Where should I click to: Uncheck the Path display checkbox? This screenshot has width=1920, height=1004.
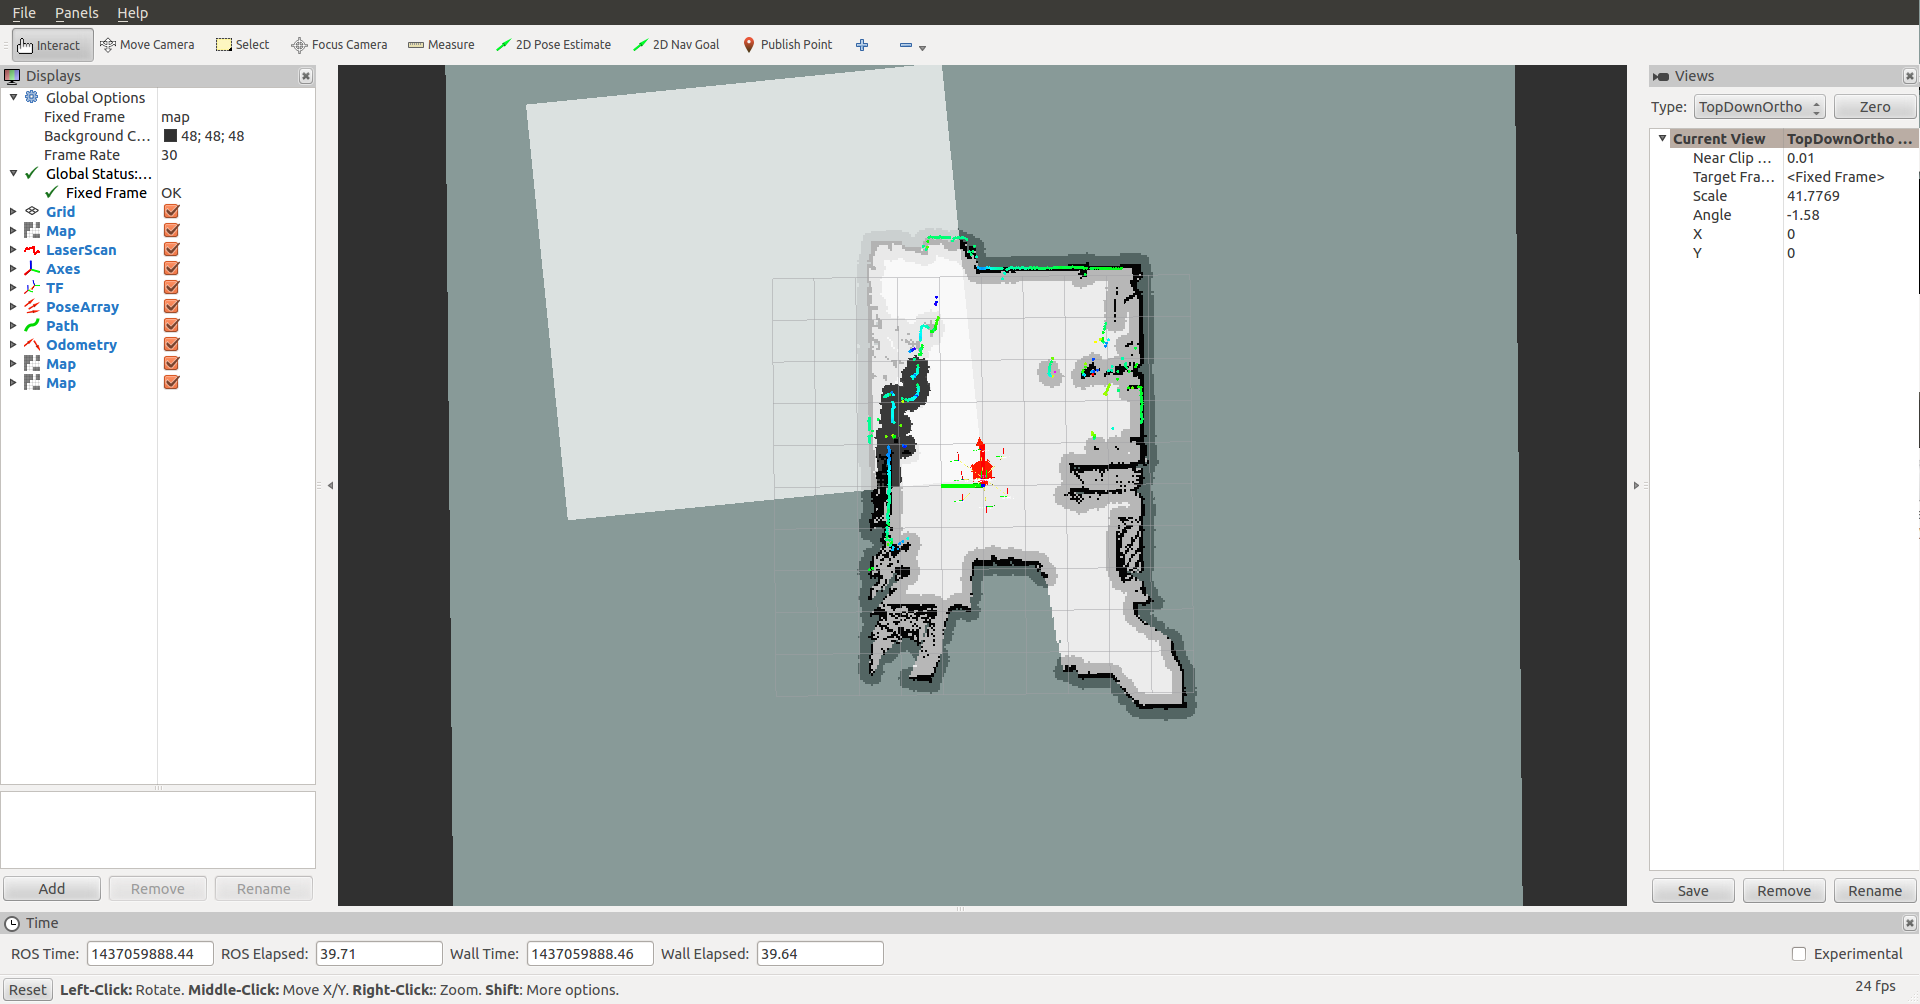pyautogui.click(x=171, y=325)
